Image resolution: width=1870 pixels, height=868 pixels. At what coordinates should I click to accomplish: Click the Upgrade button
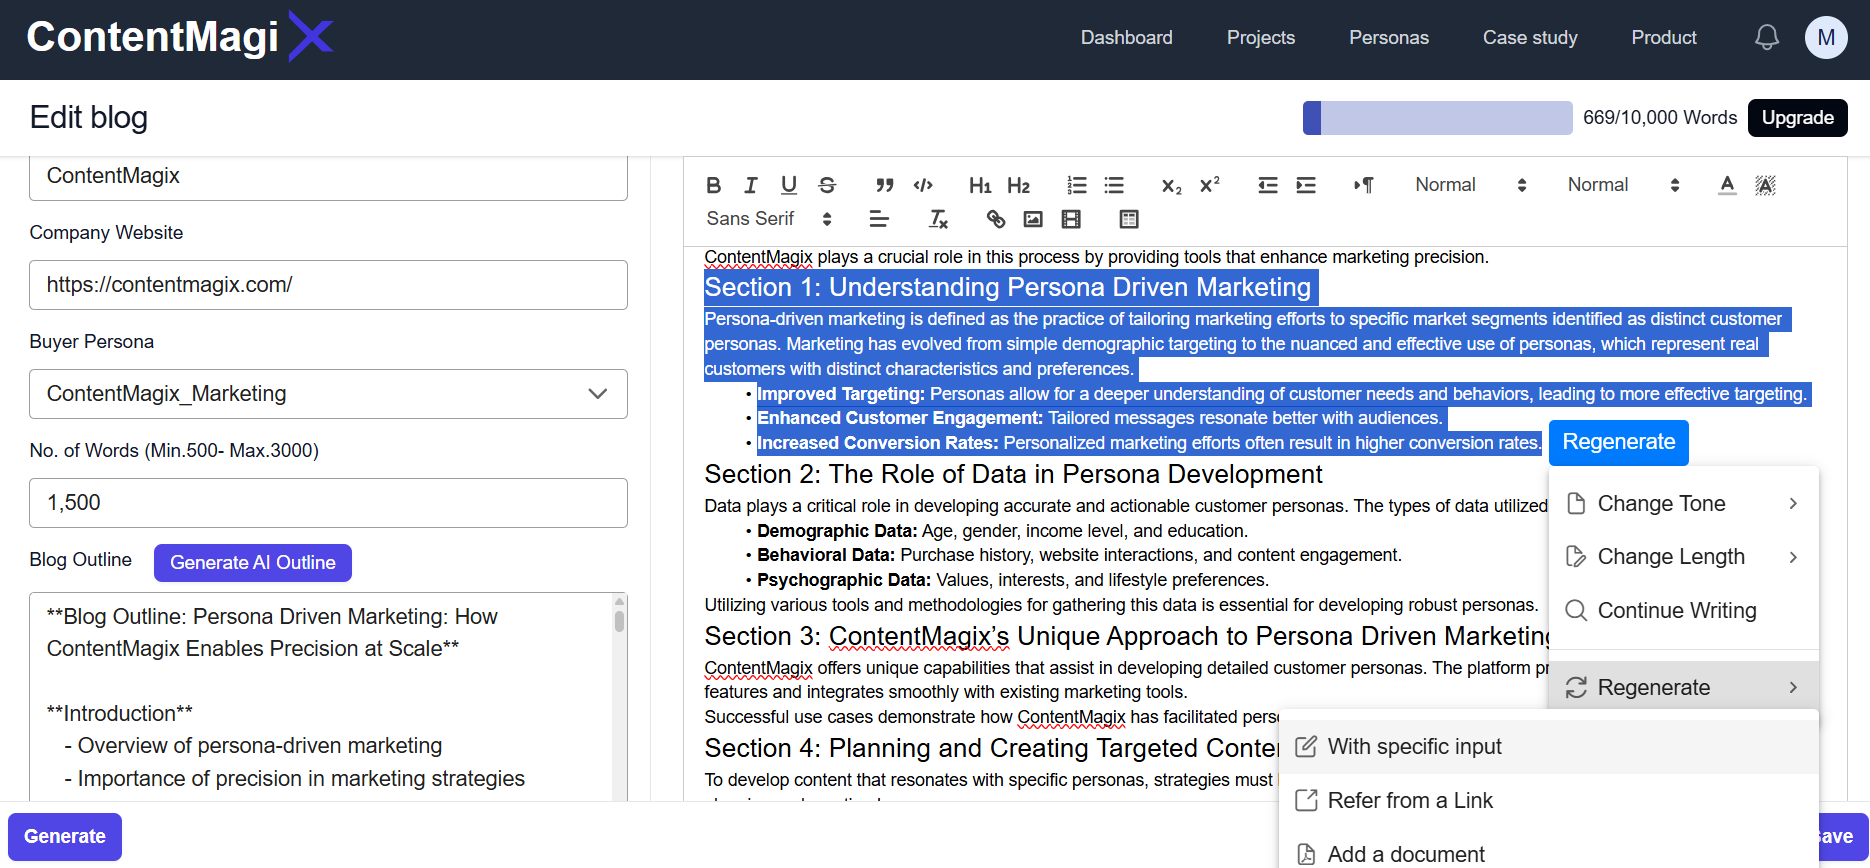pyautogui.click(x=1797, y=118)
